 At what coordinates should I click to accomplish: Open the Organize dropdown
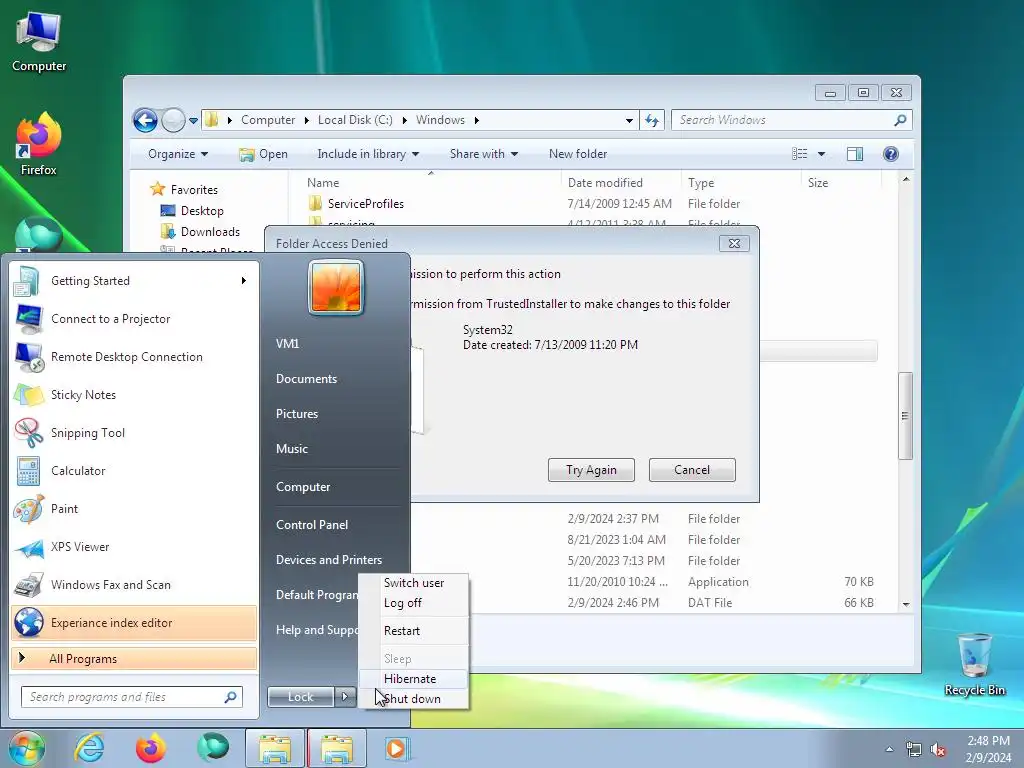coord(178,154)
